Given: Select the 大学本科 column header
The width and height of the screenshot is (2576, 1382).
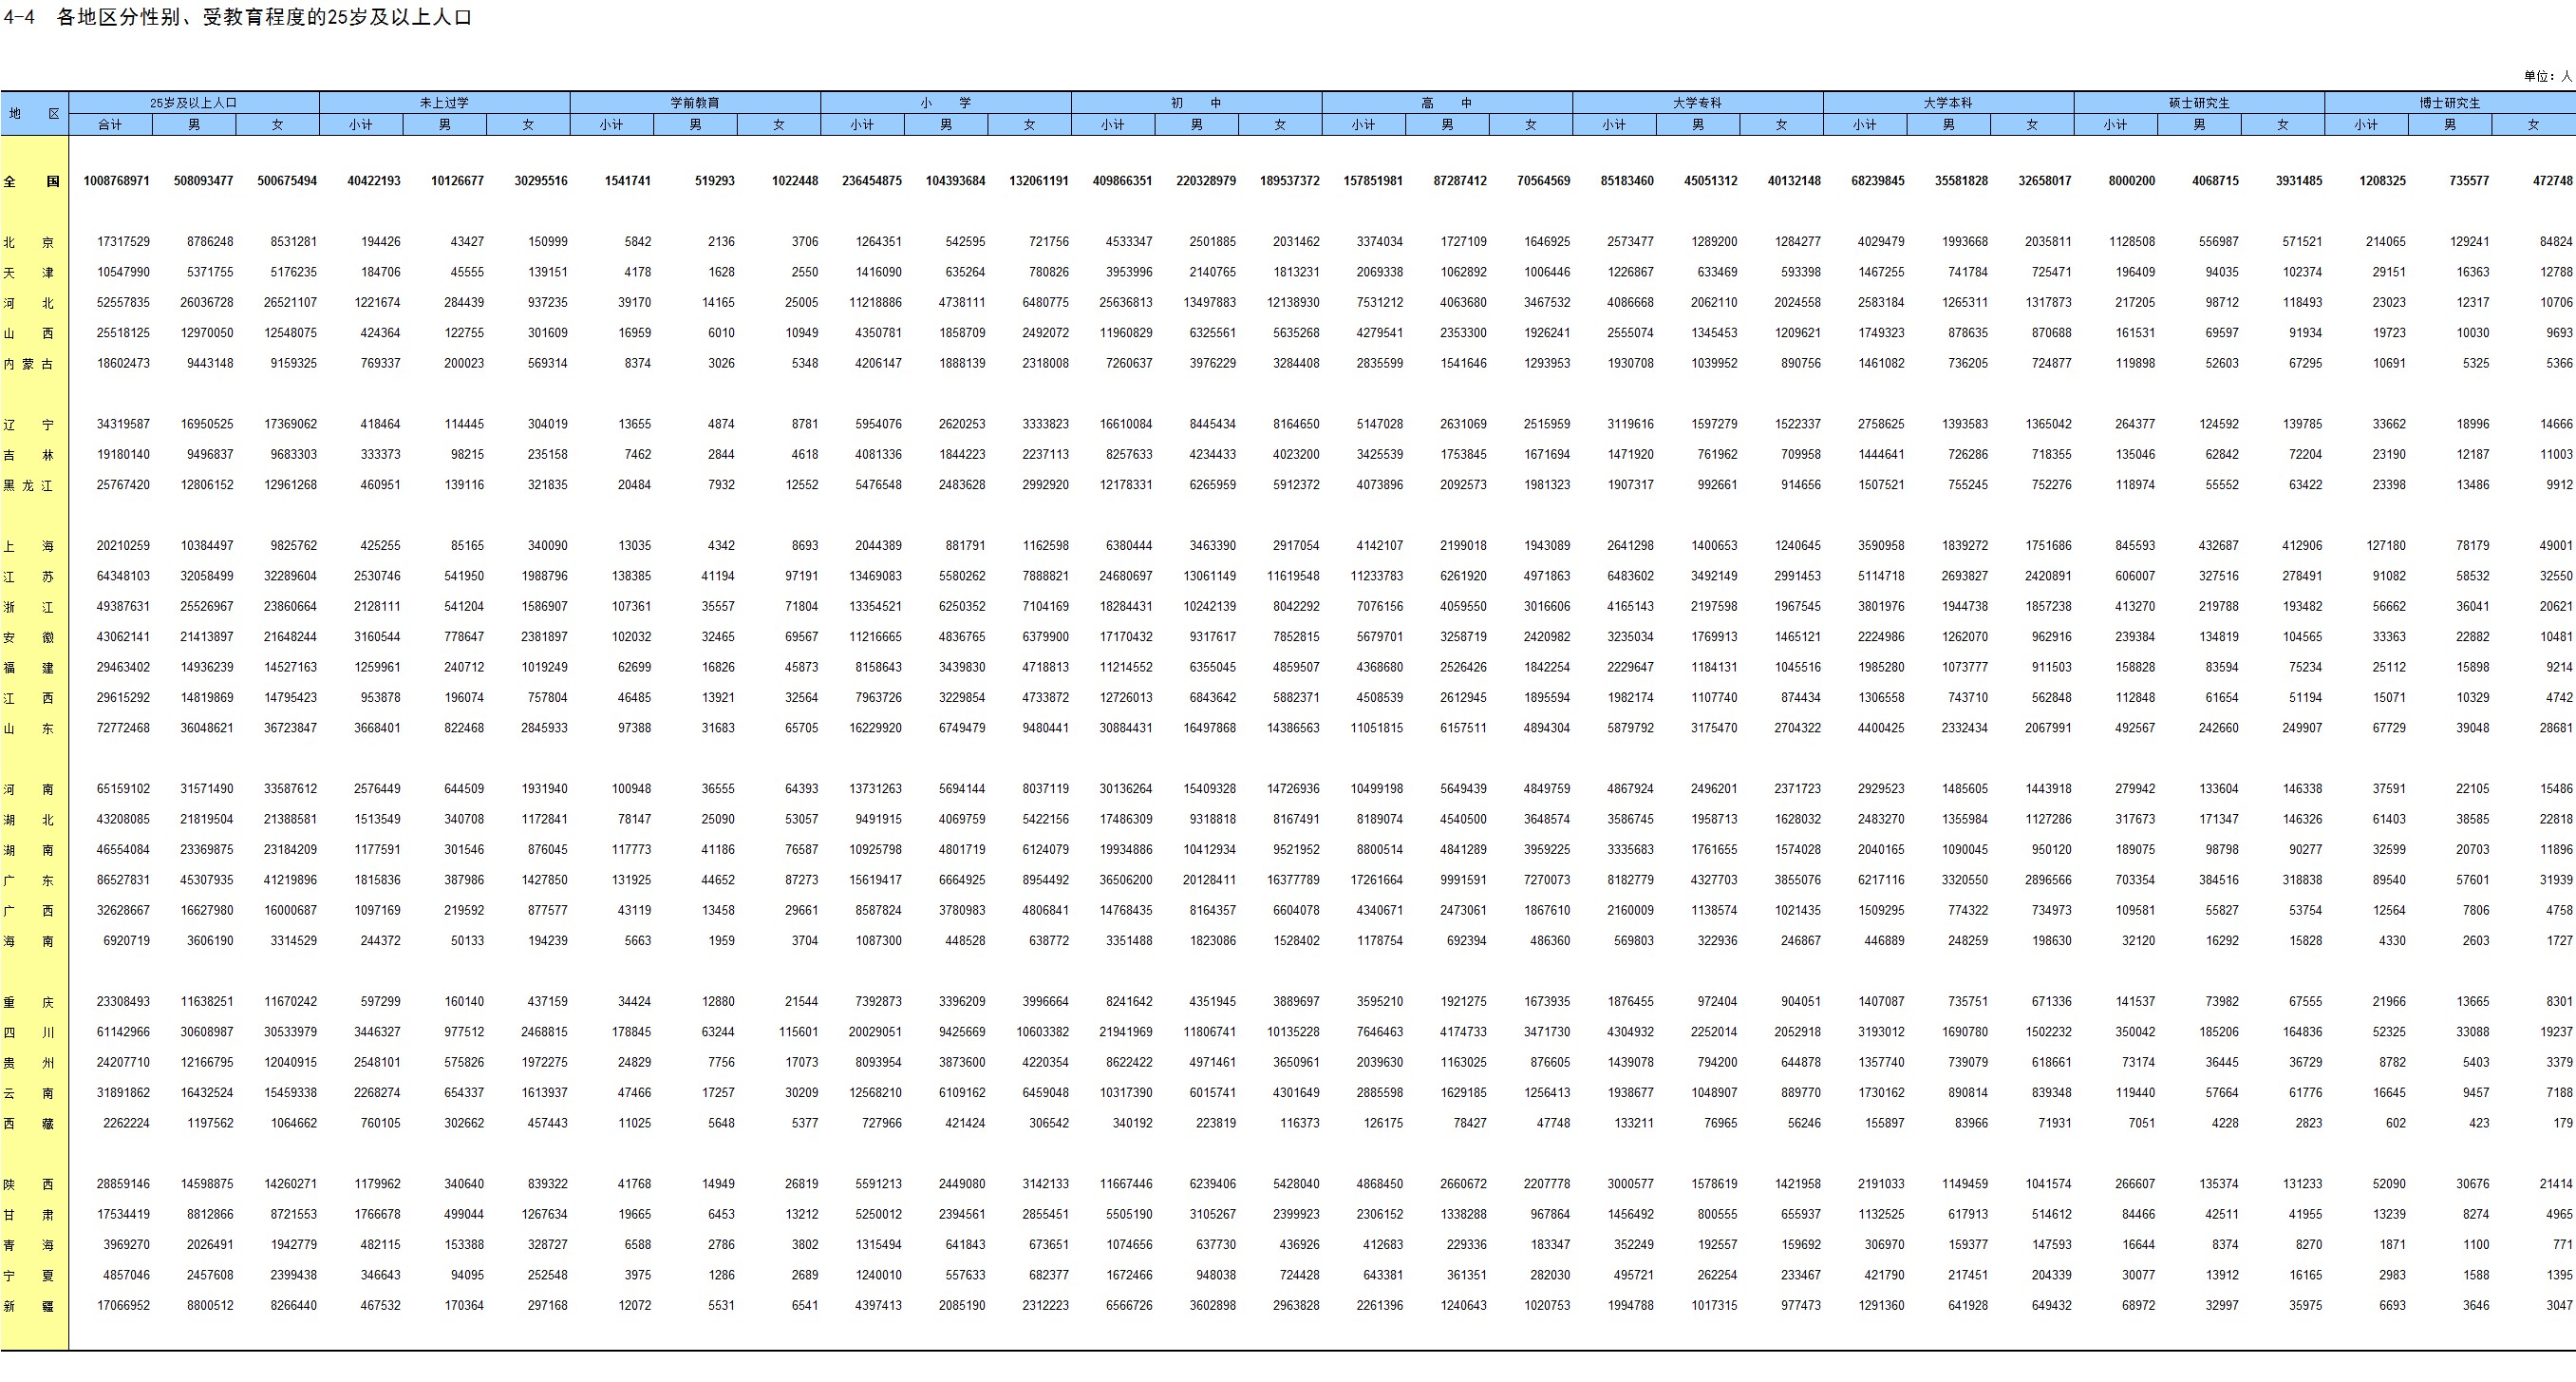Looking at the screenshot, I should pos(1947,103).
